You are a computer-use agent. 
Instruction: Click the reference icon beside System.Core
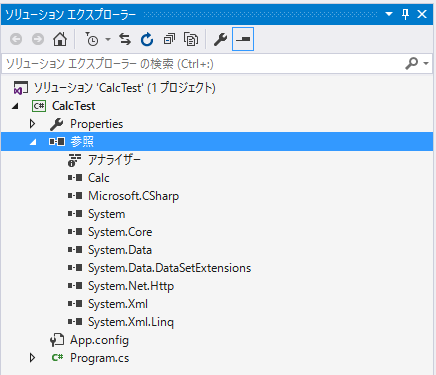pos(75,232)
